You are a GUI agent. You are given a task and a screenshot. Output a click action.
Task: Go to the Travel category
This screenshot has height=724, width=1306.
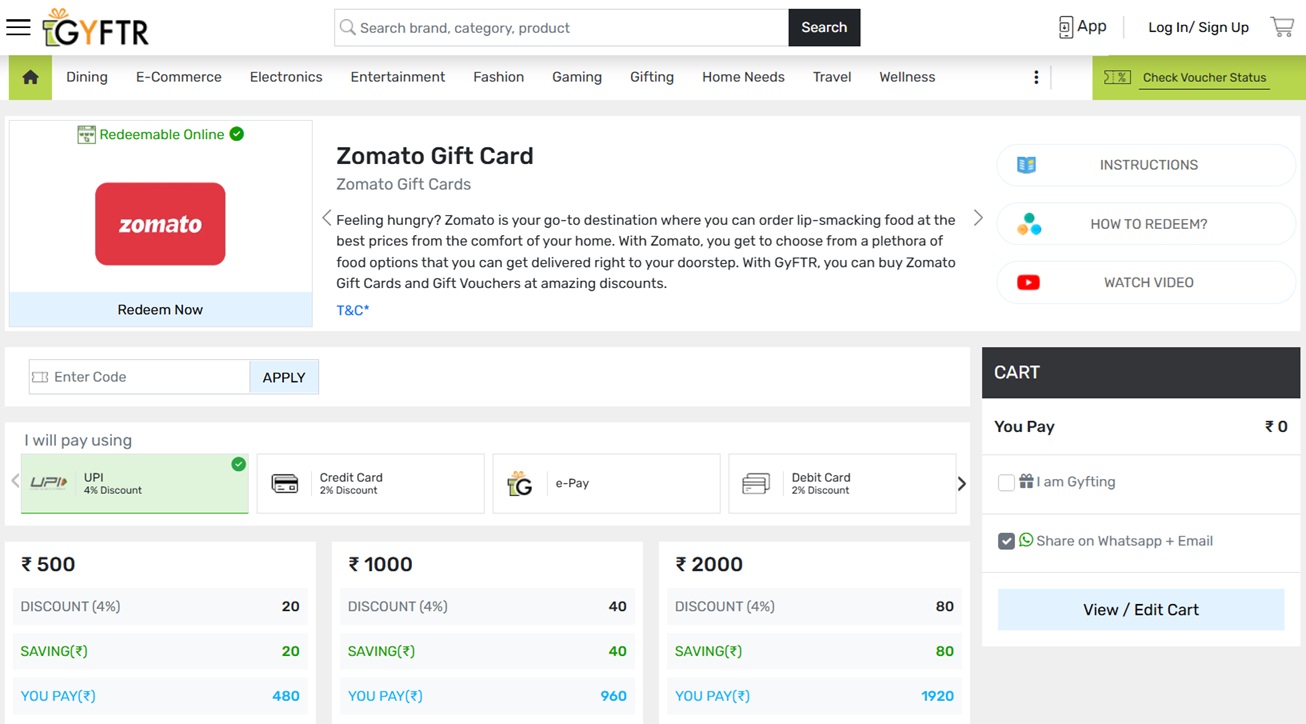(x=832, y=77)
